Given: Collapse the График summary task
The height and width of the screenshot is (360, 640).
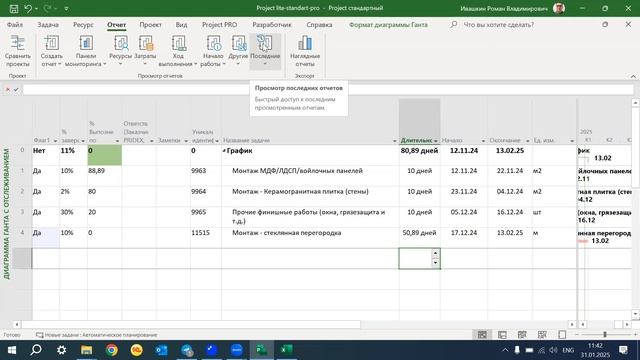Looking at the screenshot, I should tap(224, 151).
